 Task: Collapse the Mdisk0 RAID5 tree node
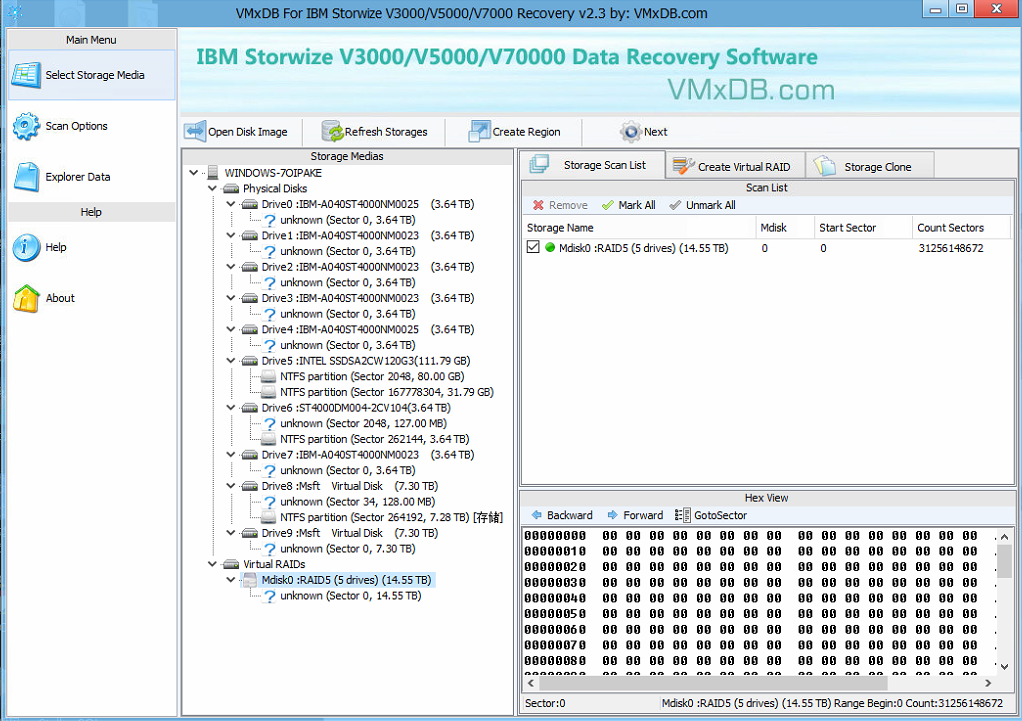coord(231,580)
